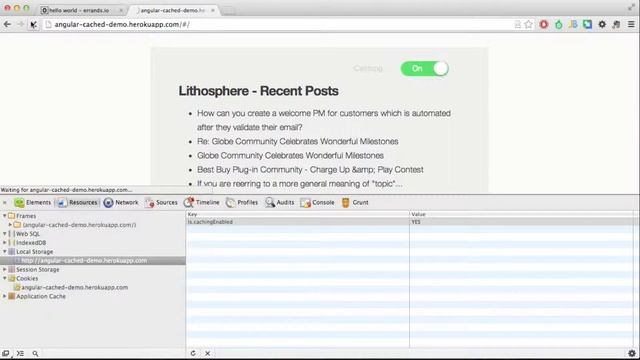Click the 'If you are referring to a more general meaning' post

click(300, 184)
